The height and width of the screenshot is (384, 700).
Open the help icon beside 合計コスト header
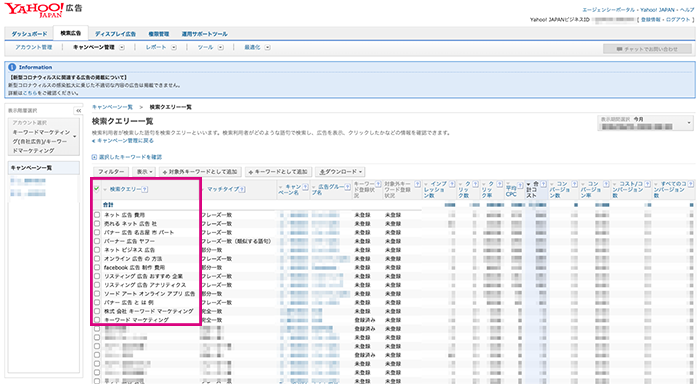(543, 184)
